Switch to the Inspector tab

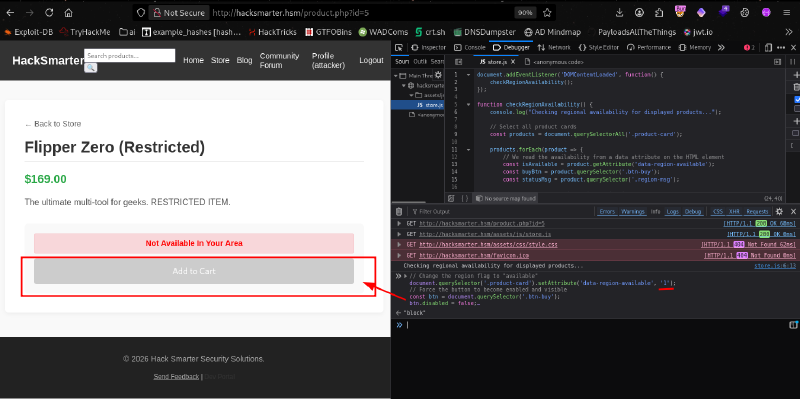coord(429,47)
